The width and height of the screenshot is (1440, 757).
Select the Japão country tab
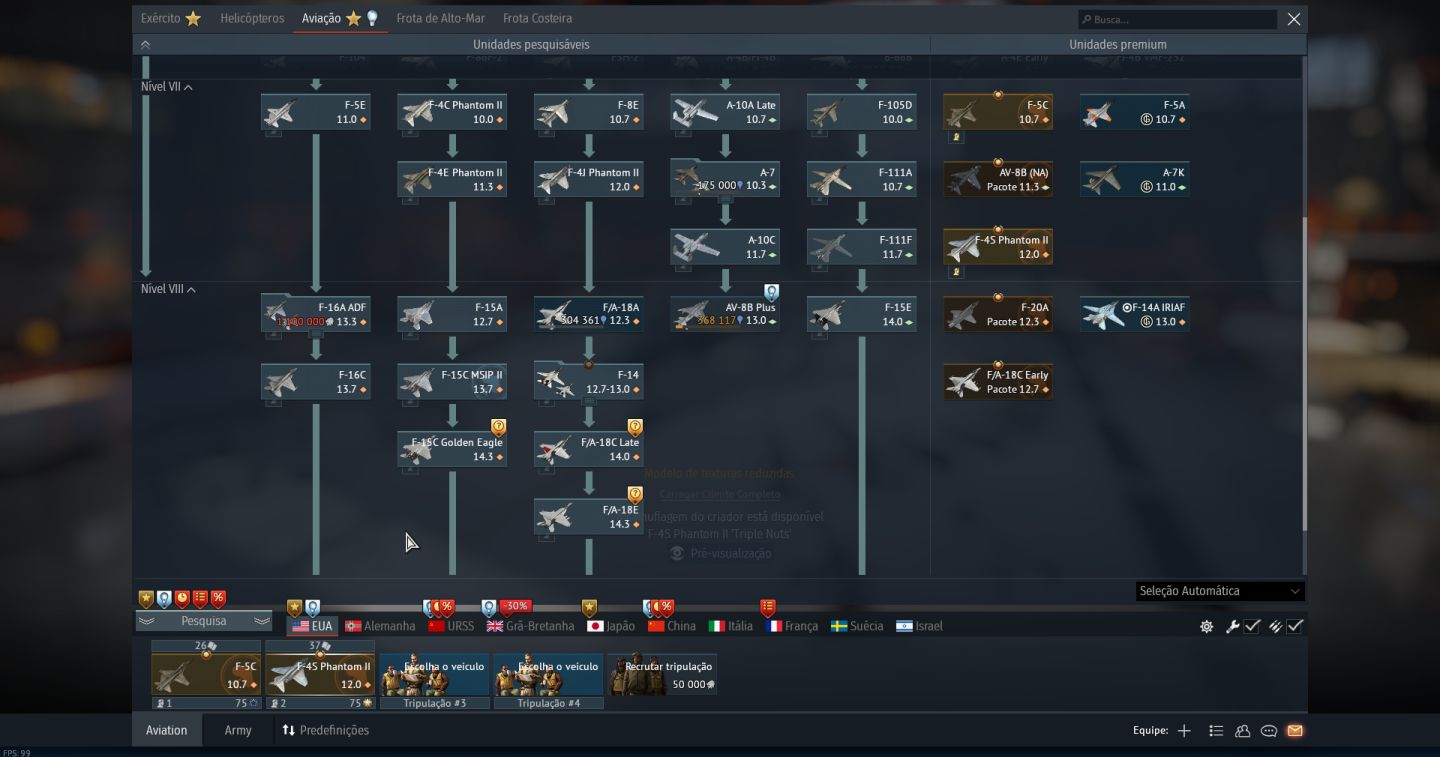pos(611,626)
